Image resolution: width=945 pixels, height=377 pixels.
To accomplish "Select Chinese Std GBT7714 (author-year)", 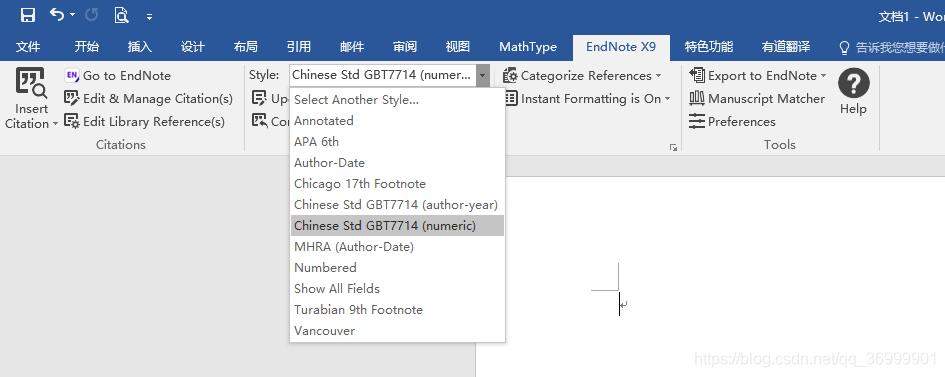I will 397,205.
